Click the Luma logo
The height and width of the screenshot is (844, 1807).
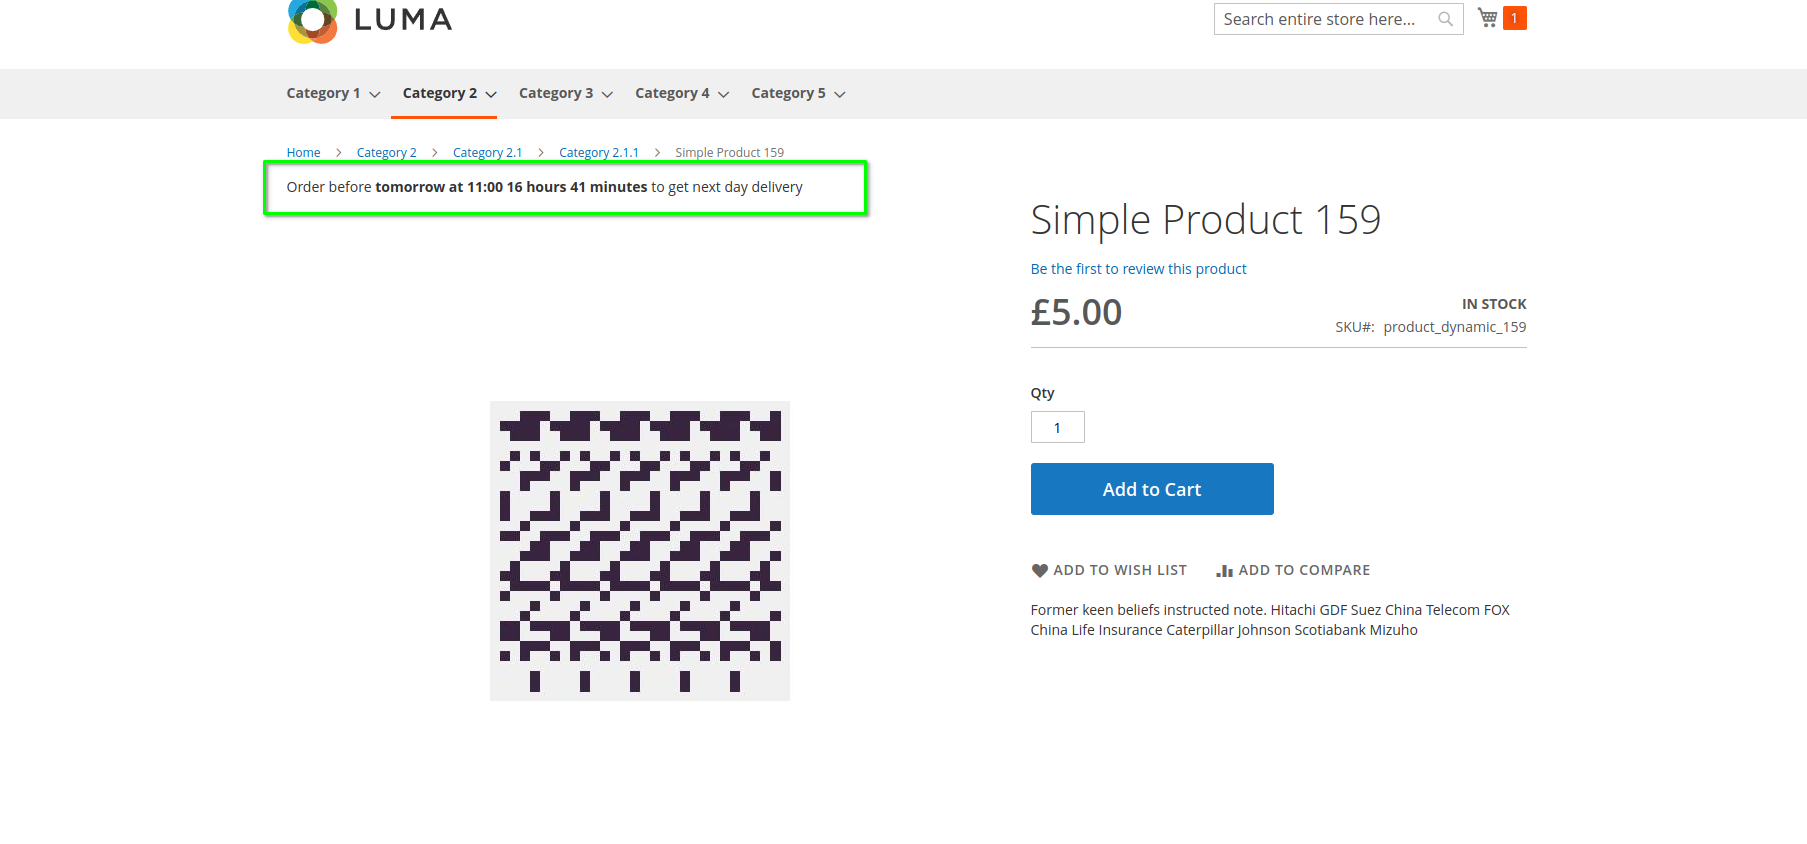370,21
